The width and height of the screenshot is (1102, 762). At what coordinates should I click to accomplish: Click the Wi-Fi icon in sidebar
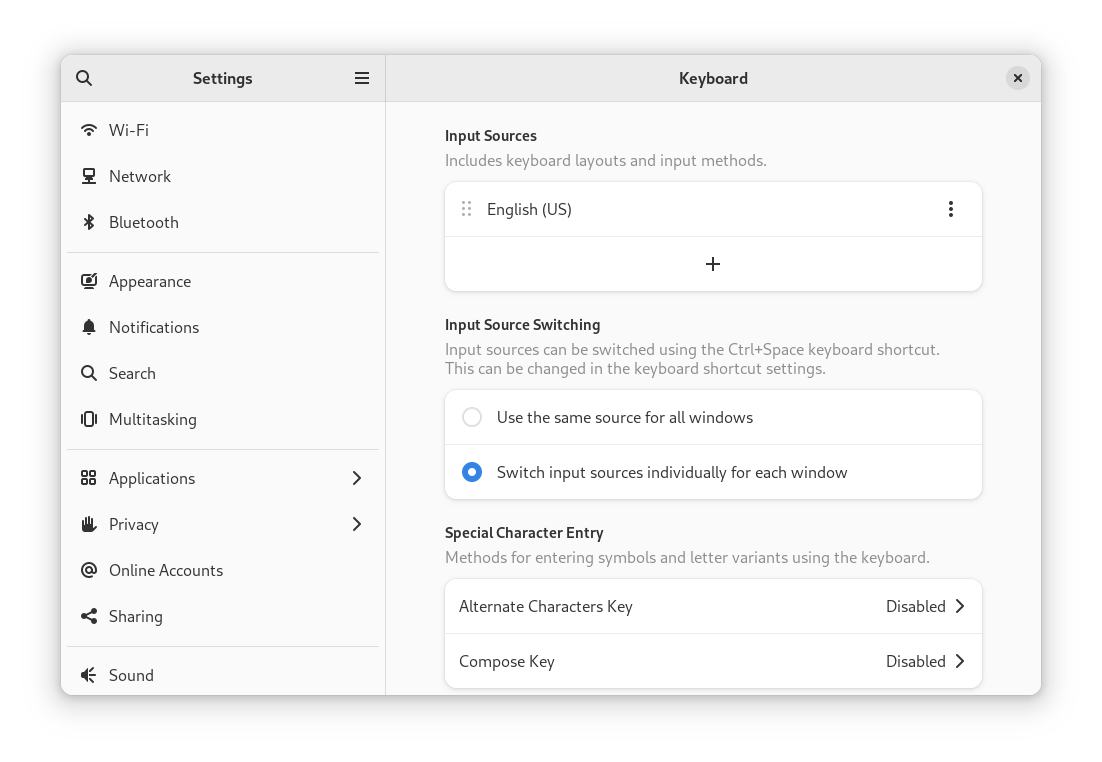[89, 130]
